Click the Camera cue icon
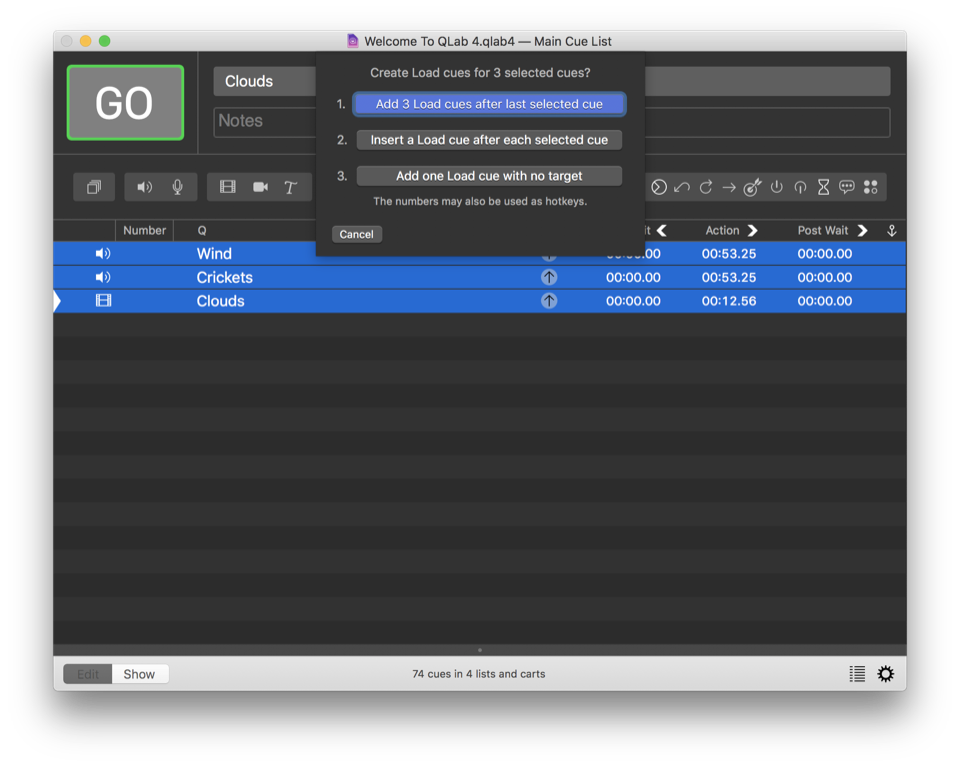The height and width of the screenshot is (767, 960). [260, 187]
